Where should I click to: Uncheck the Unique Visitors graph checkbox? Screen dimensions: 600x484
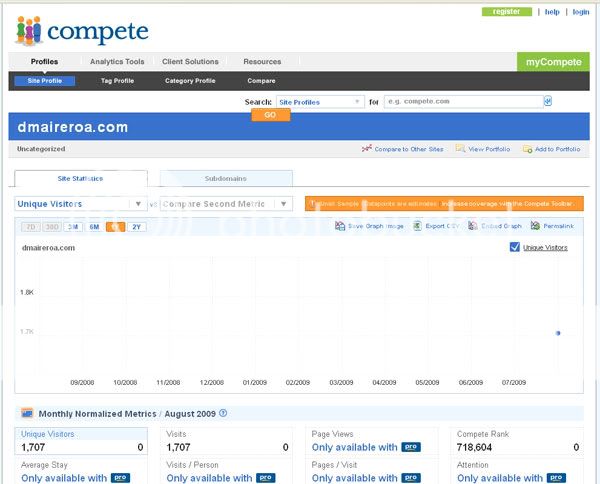(515, 247)
